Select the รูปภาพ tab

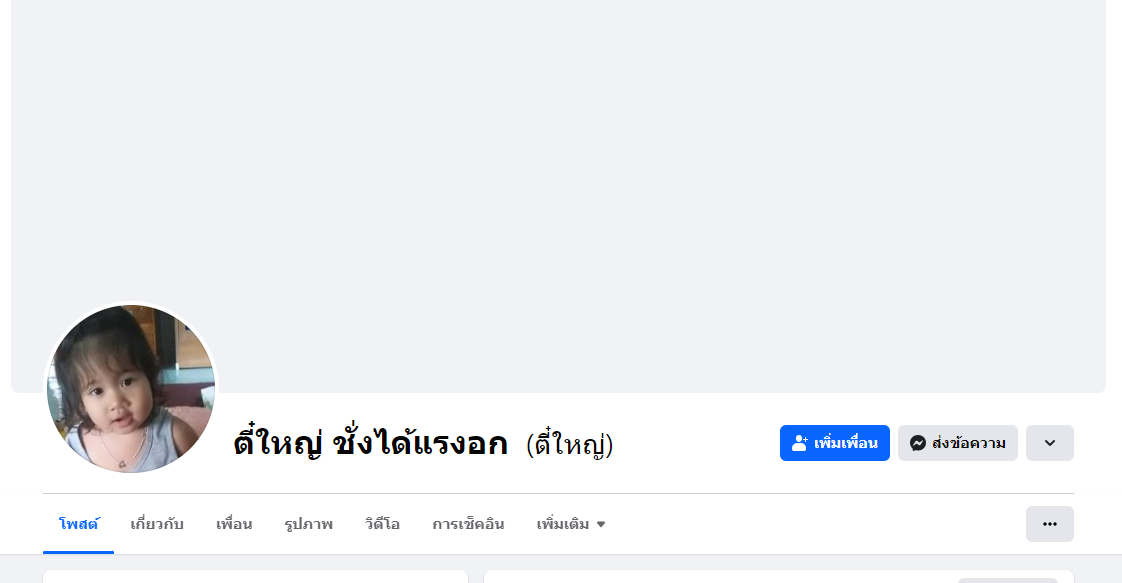click(308, 524)
